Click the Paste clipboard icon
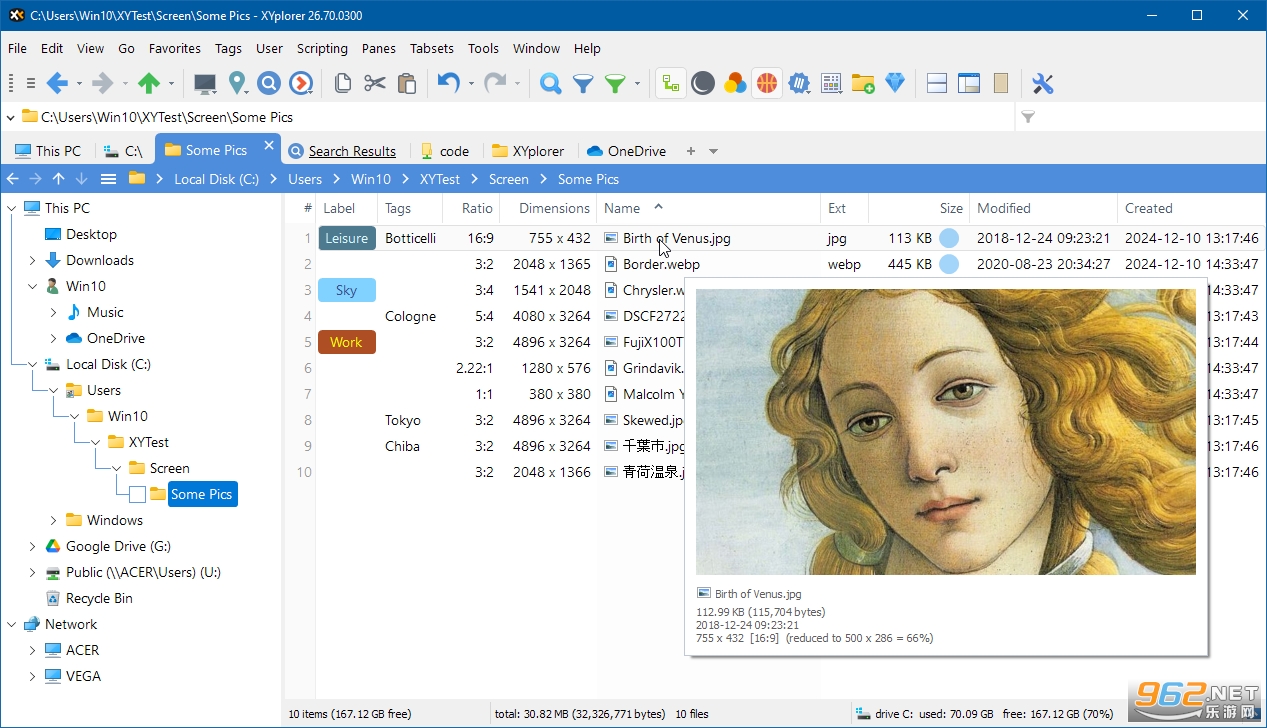The image size is (1267, 728). click(x=406, y=83)
